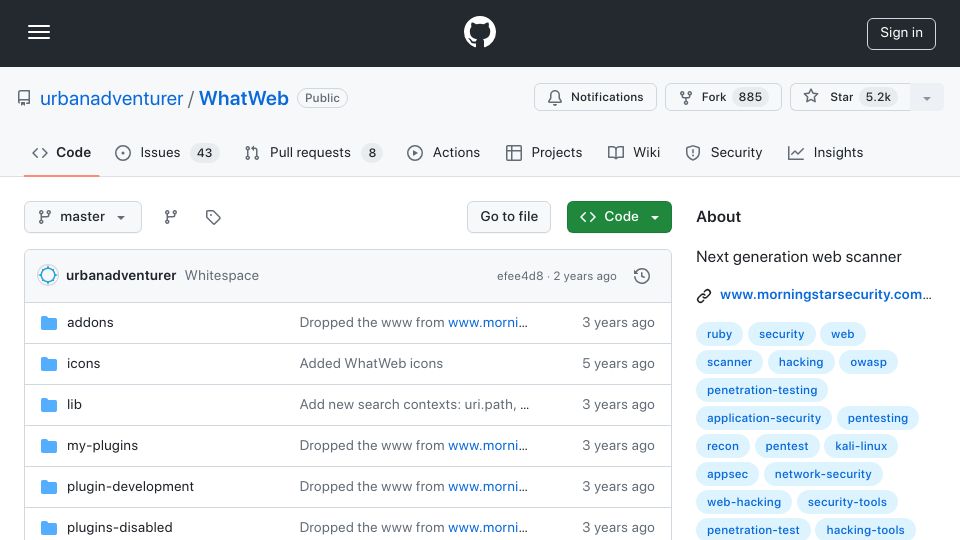Image resolution: width=960 pixels, height=540 pixels.
Task: Click the plugin-development folder icon
Action: [x=48, y=487]
